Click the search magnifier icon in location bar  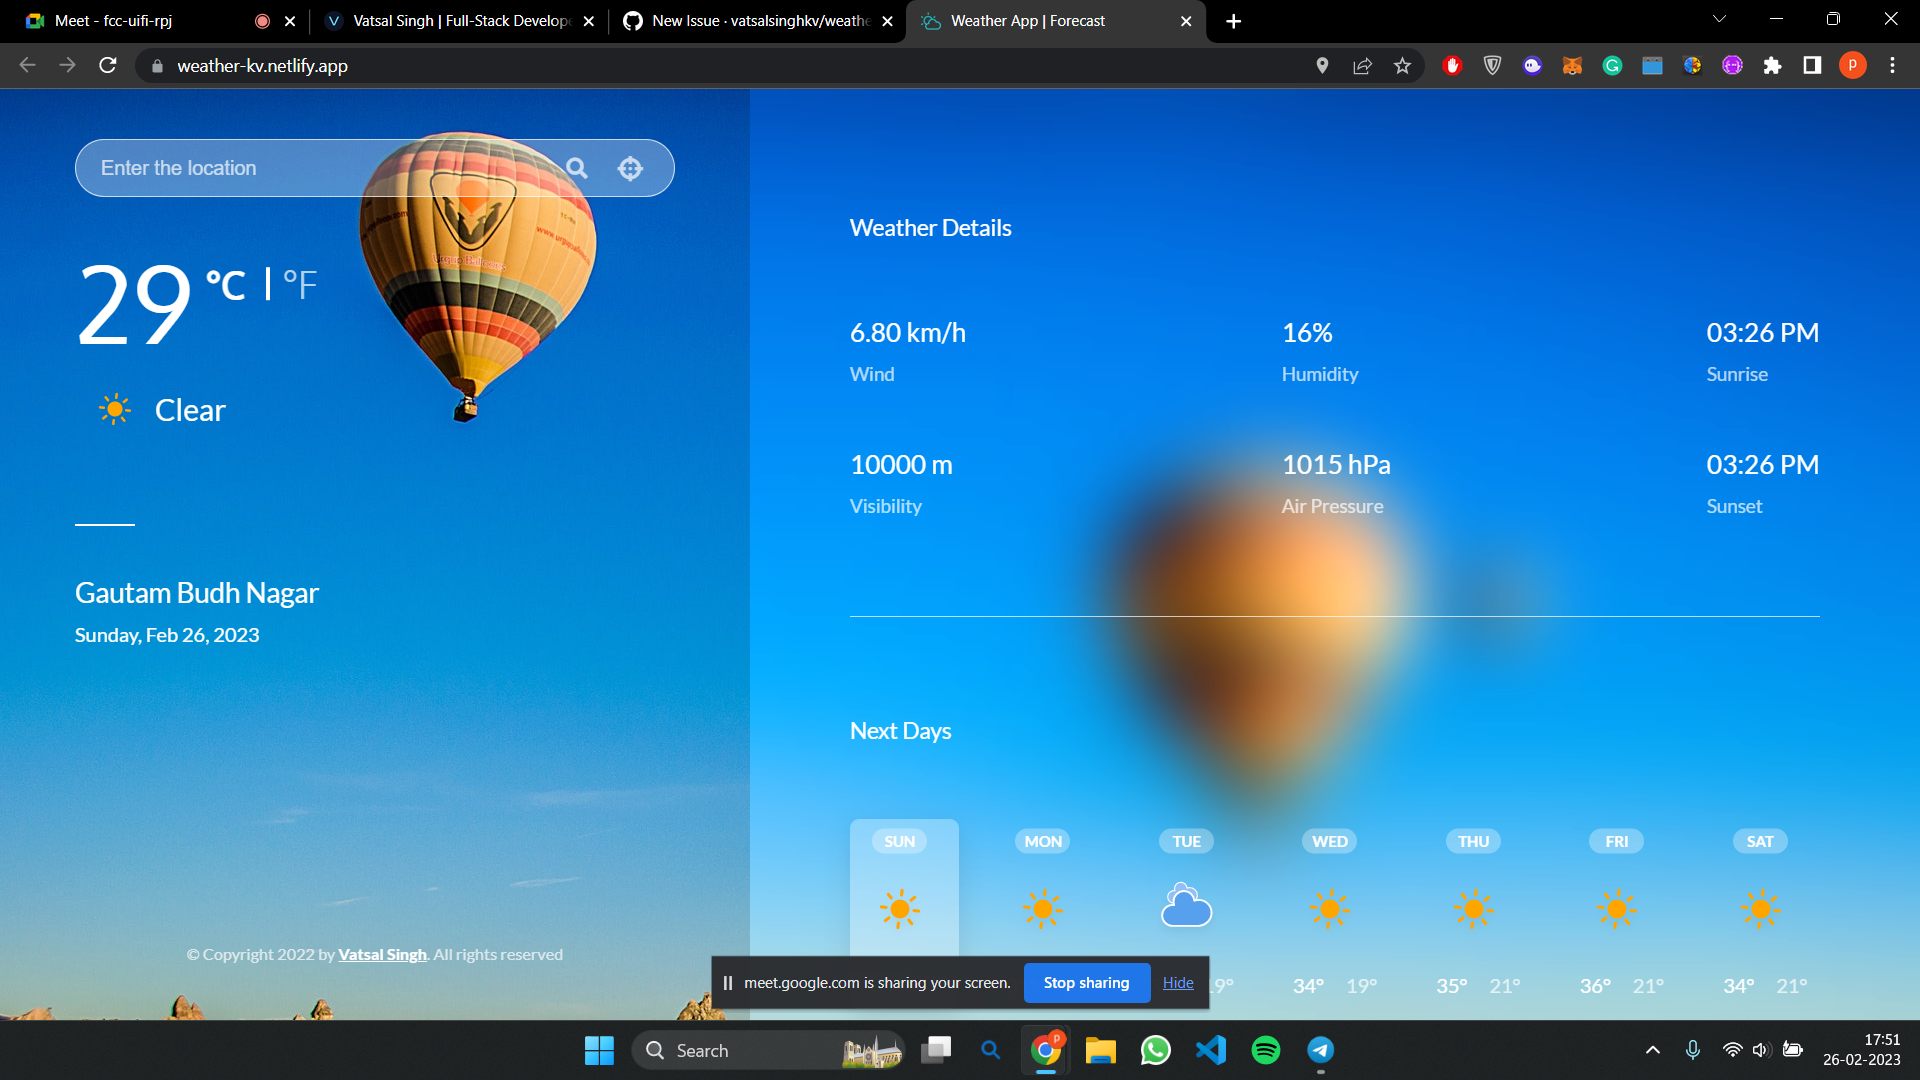click(577, 168)
